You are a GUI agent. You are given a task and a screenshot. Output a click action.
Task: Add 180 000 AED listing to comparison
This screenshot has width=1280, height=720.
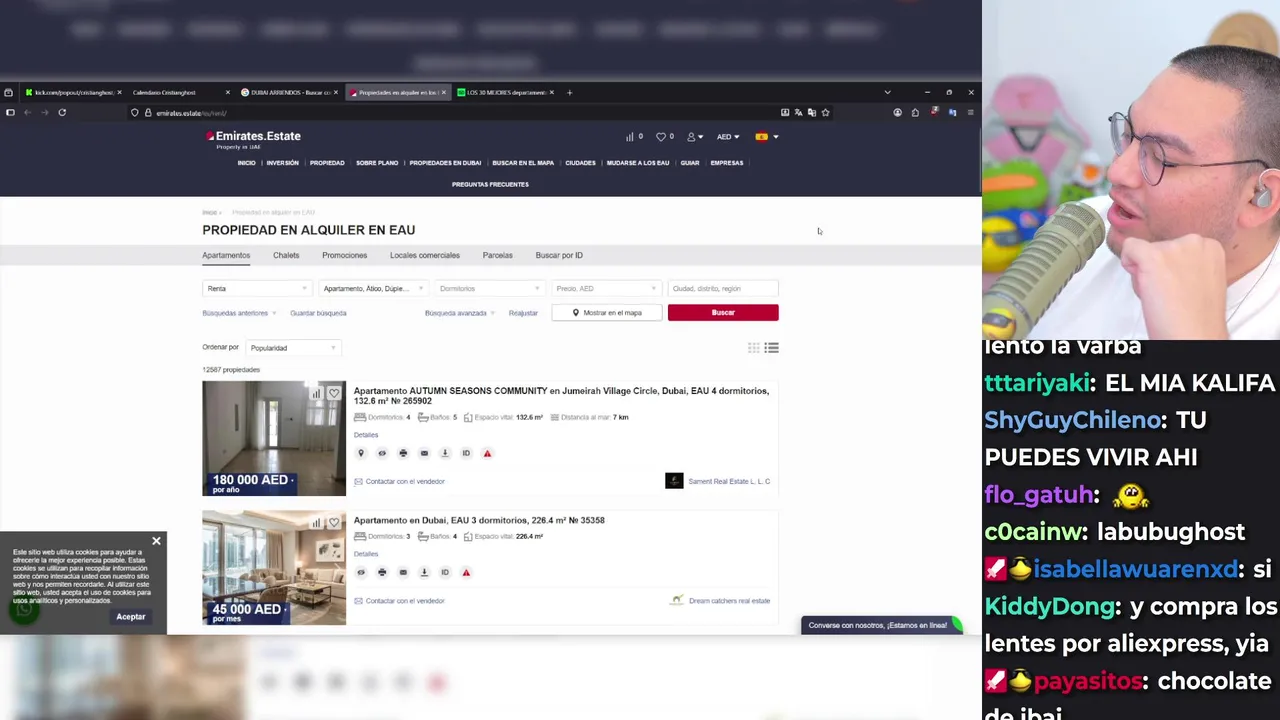point(317,393)
